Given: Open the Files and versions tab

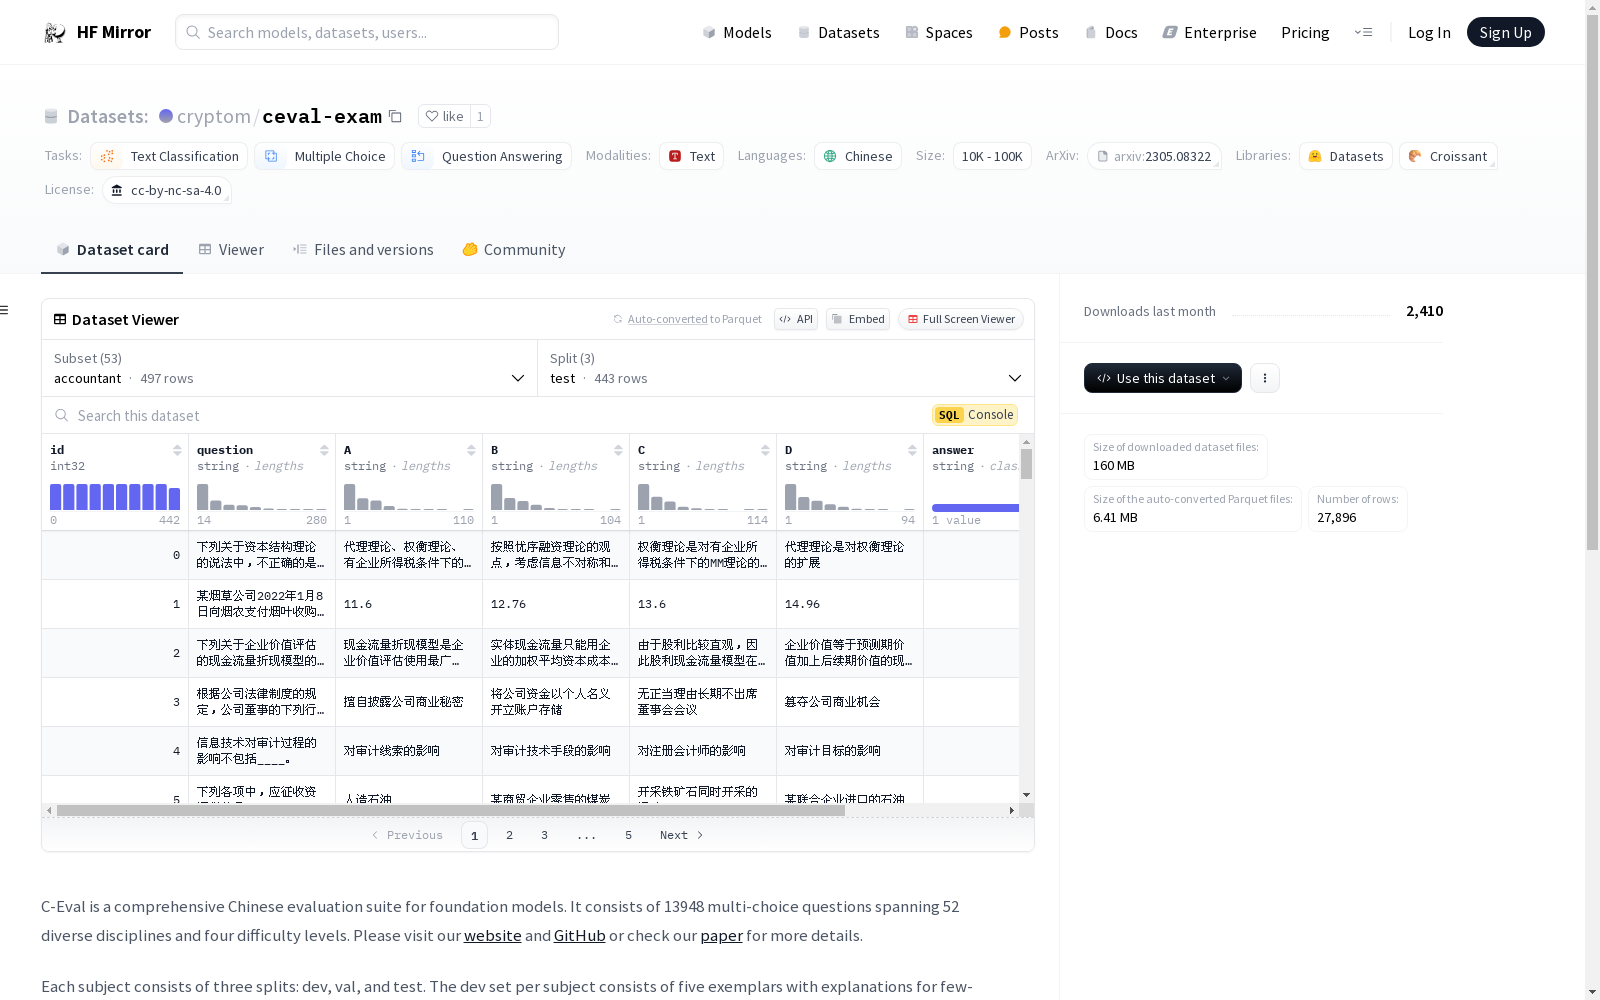Looking at the screenshot, I should pyautogui.click(x=363, y=250).
